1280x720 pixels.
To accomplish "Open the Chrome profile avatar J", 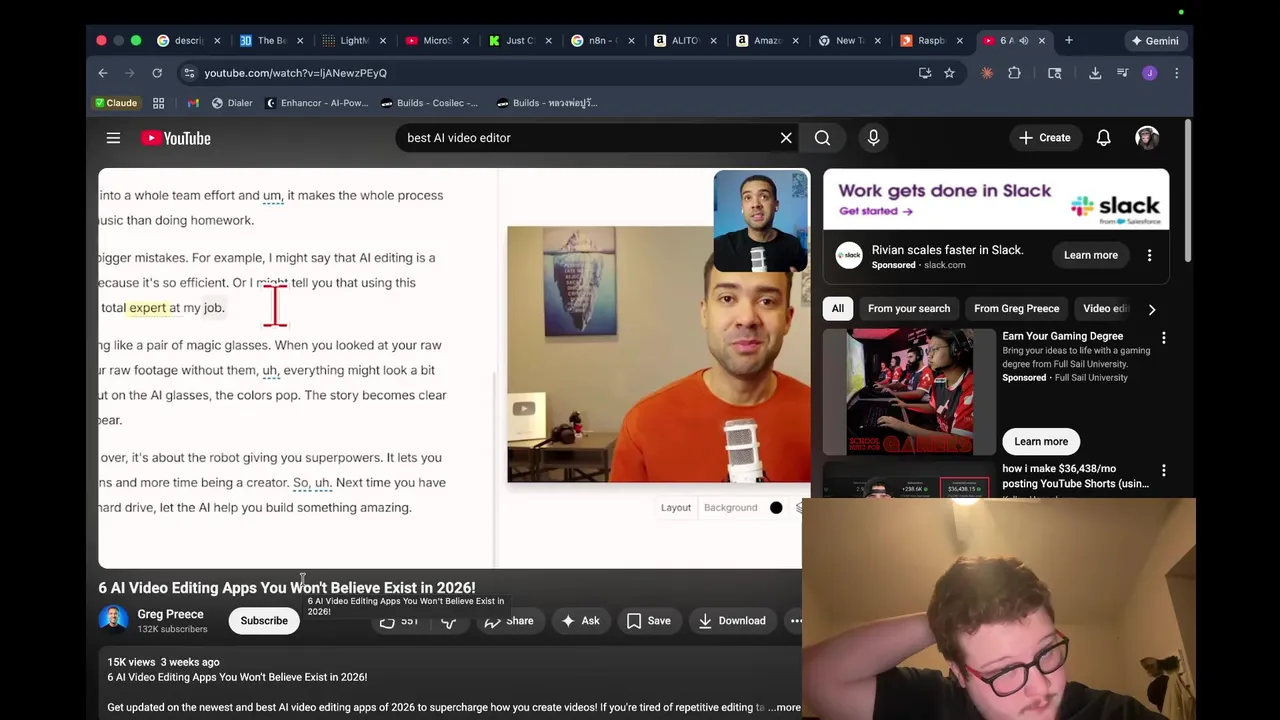I will 1149,73.
